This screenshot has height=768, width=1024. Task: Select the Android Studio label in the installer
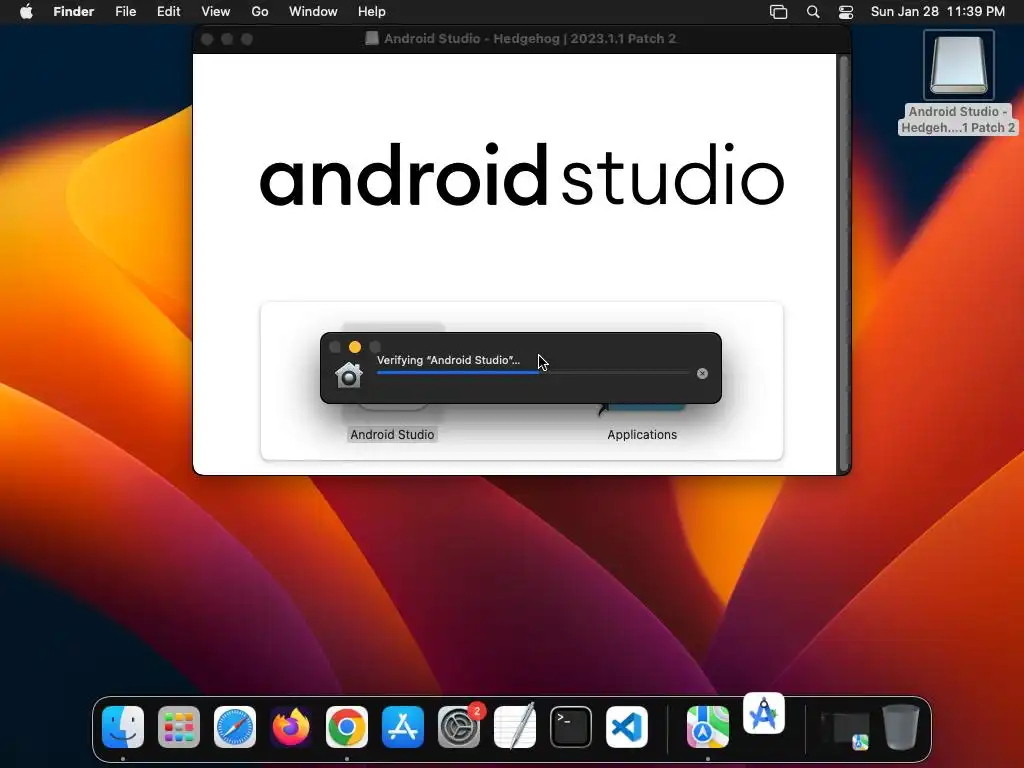pyautogui.click(x=392, y=435)
